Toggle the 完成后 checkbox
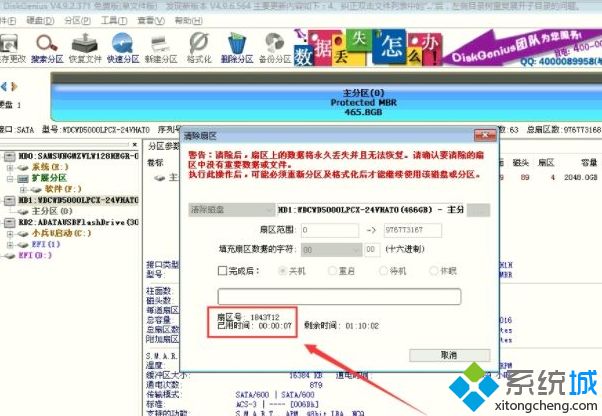The image size is (602, 416). tap(222, 271)
